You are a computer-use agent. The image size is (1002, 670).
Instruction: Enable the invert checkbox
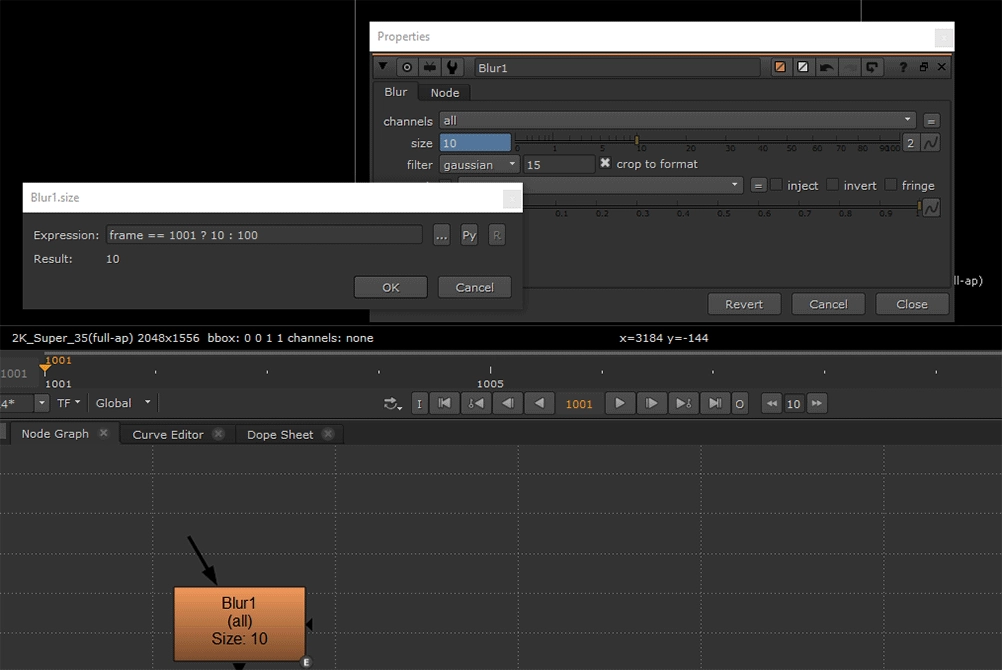click(x=833, y=185)
